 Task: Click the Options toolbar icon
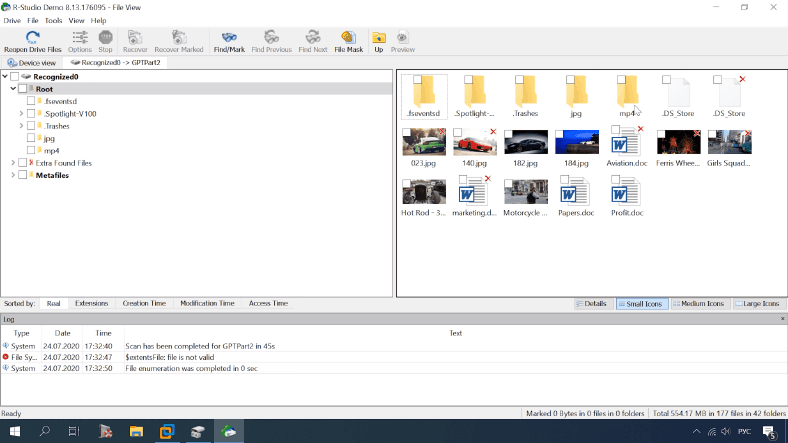pos(80,41)
